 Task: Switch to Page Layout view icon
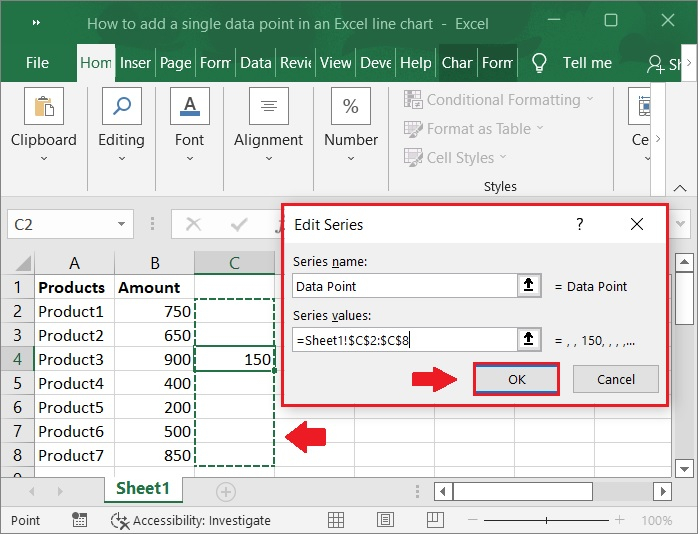pos(385,520)
